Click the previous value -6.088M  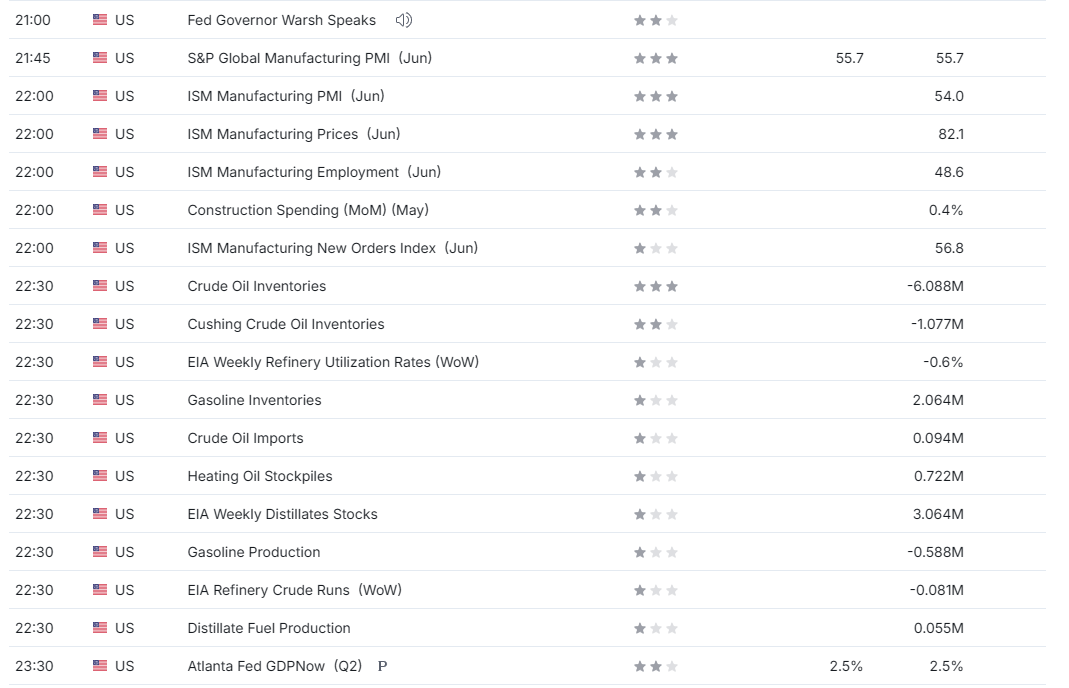click(935, 286)
